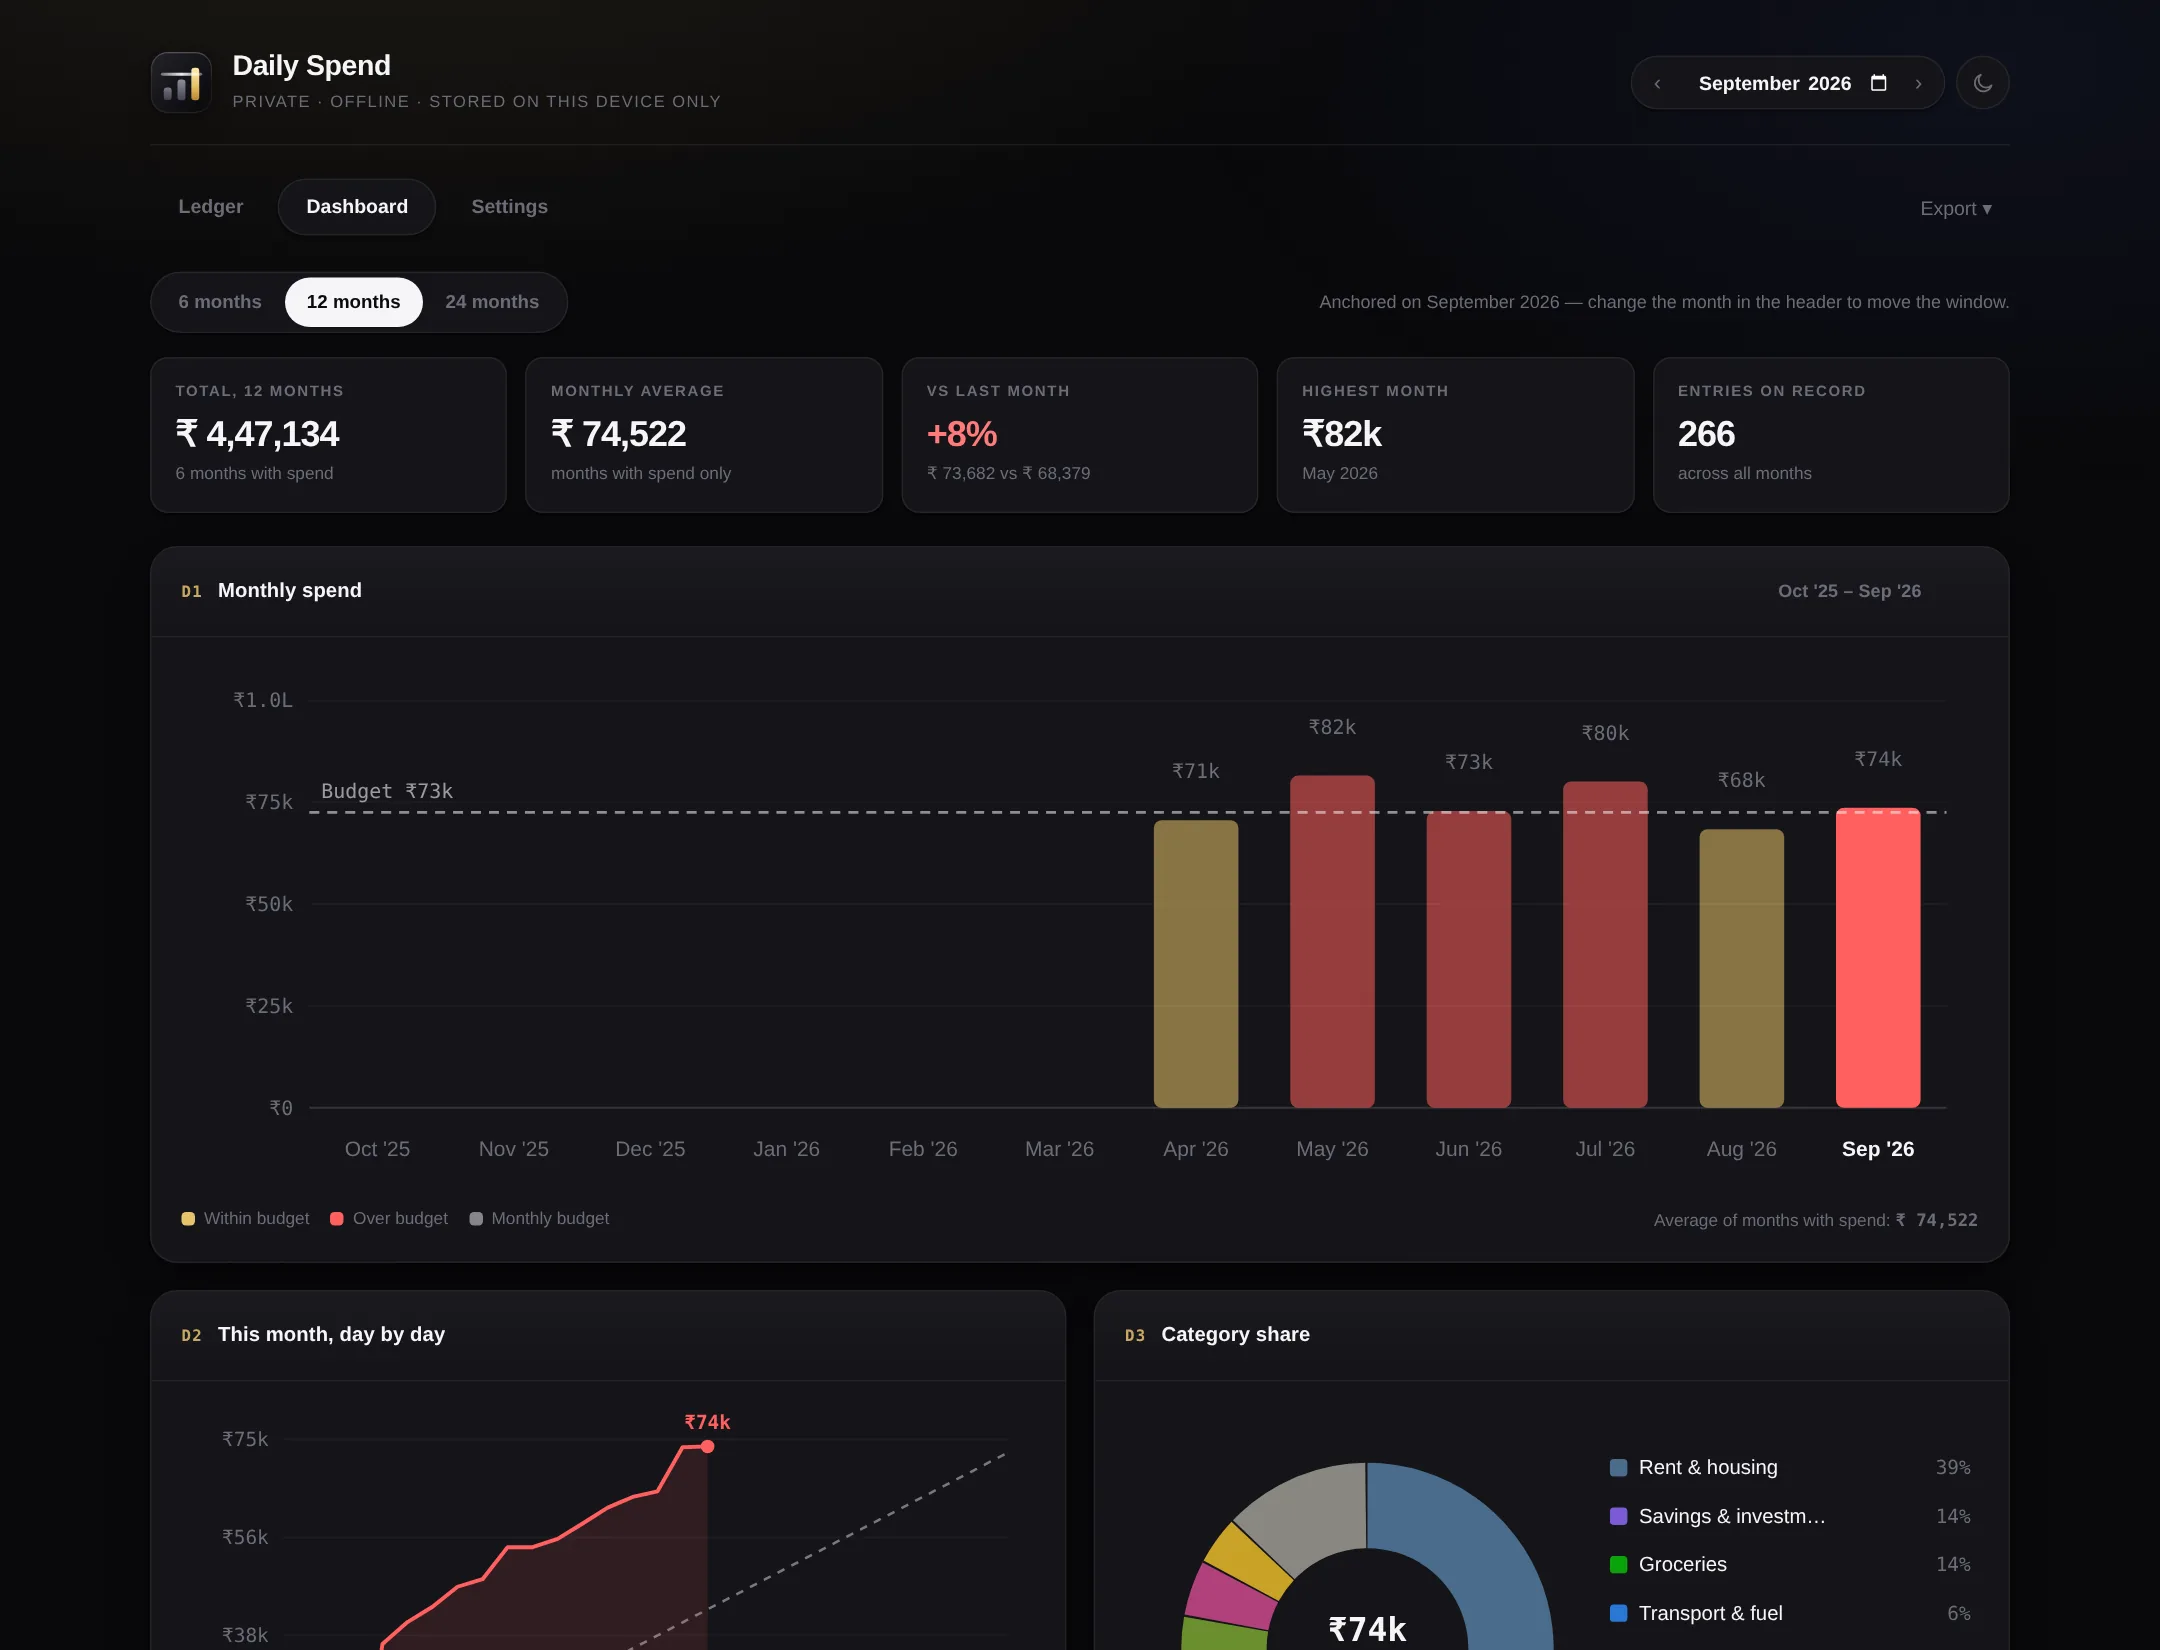Click the ₹ 73,682 vs ₹ 68,379 comparison text
Image resolution: width=2160 pixels, height=1650 pixels.
point(1008,473)
